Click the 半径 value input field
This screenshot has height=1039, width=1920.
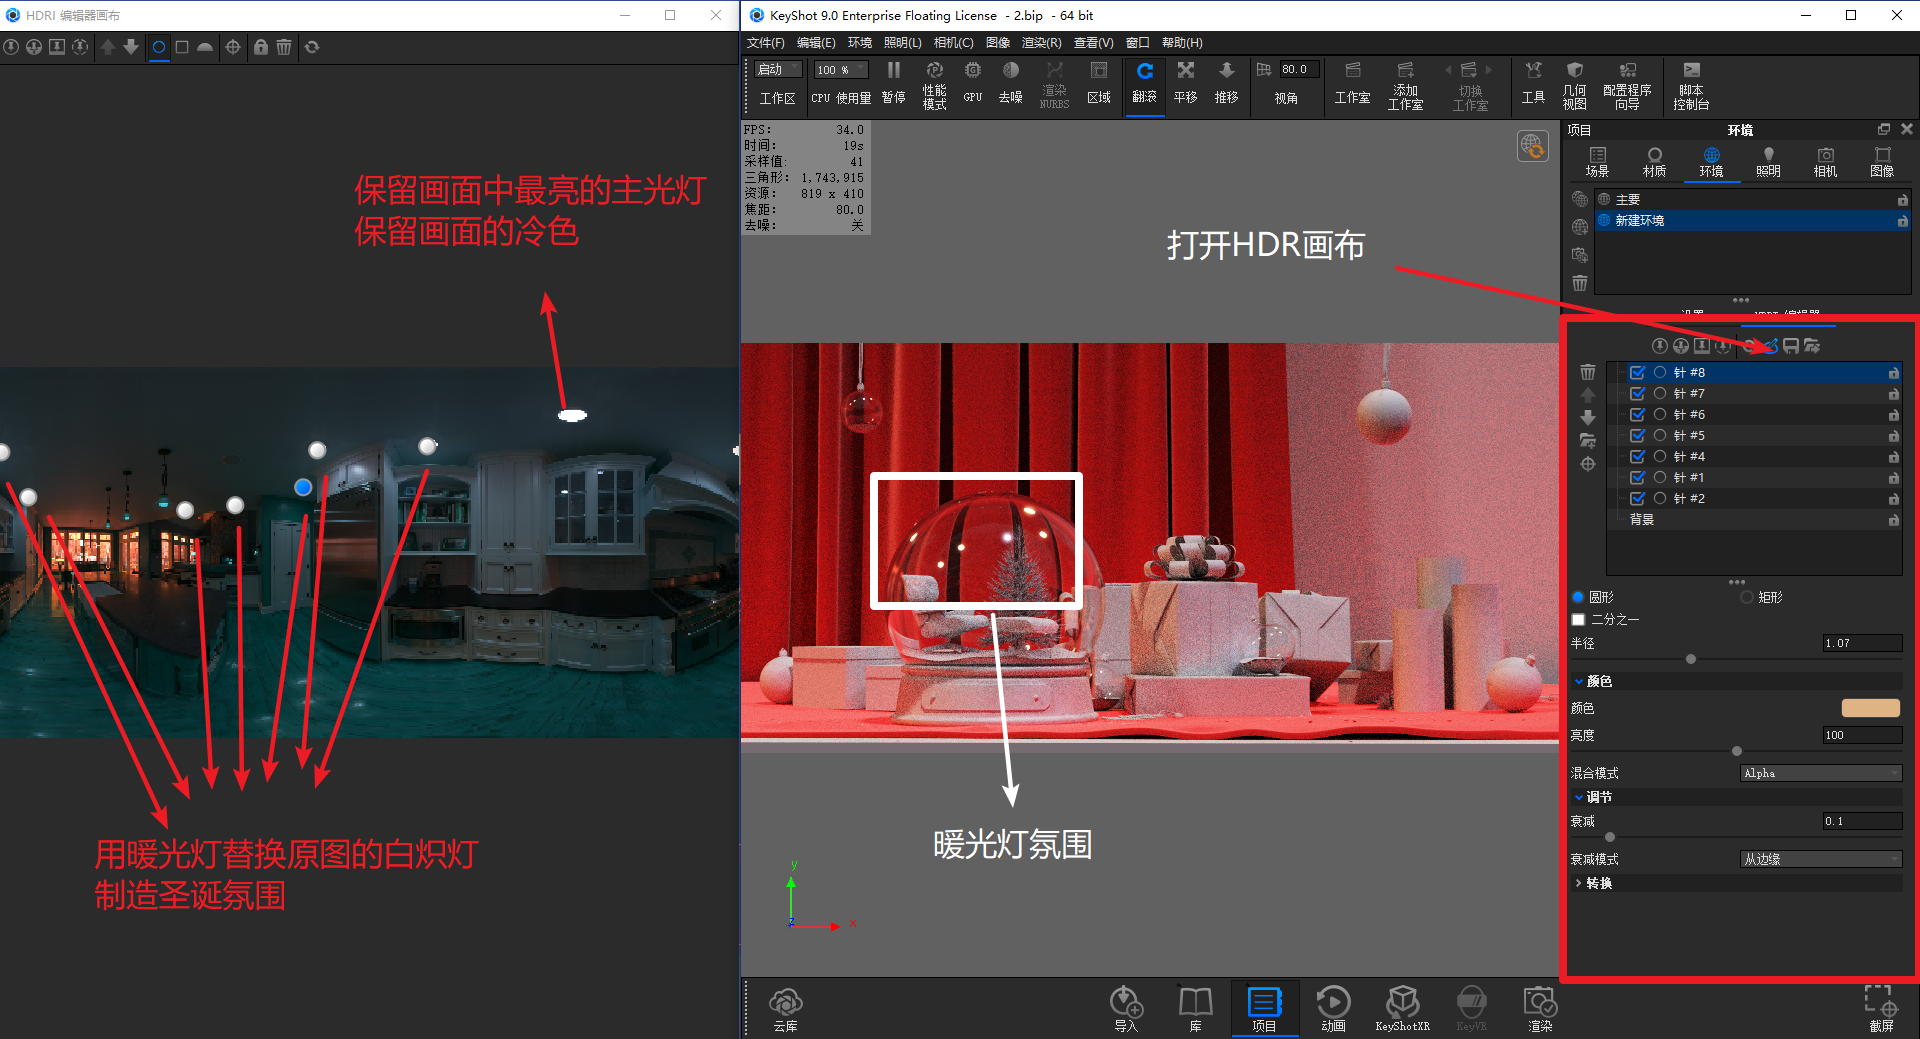point(1861,643)
